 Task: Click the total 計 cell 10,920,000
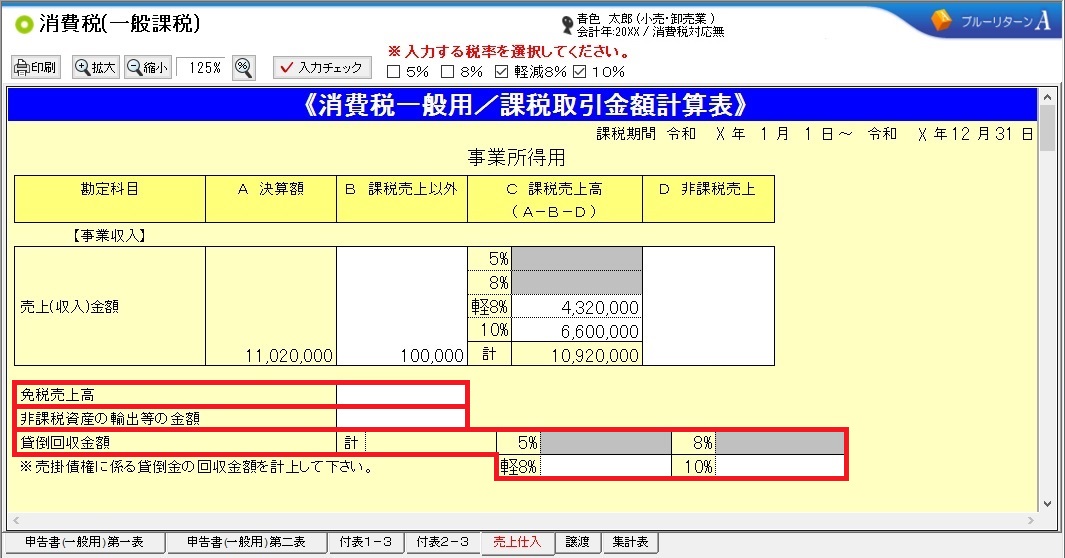click(x=577, y=354)
